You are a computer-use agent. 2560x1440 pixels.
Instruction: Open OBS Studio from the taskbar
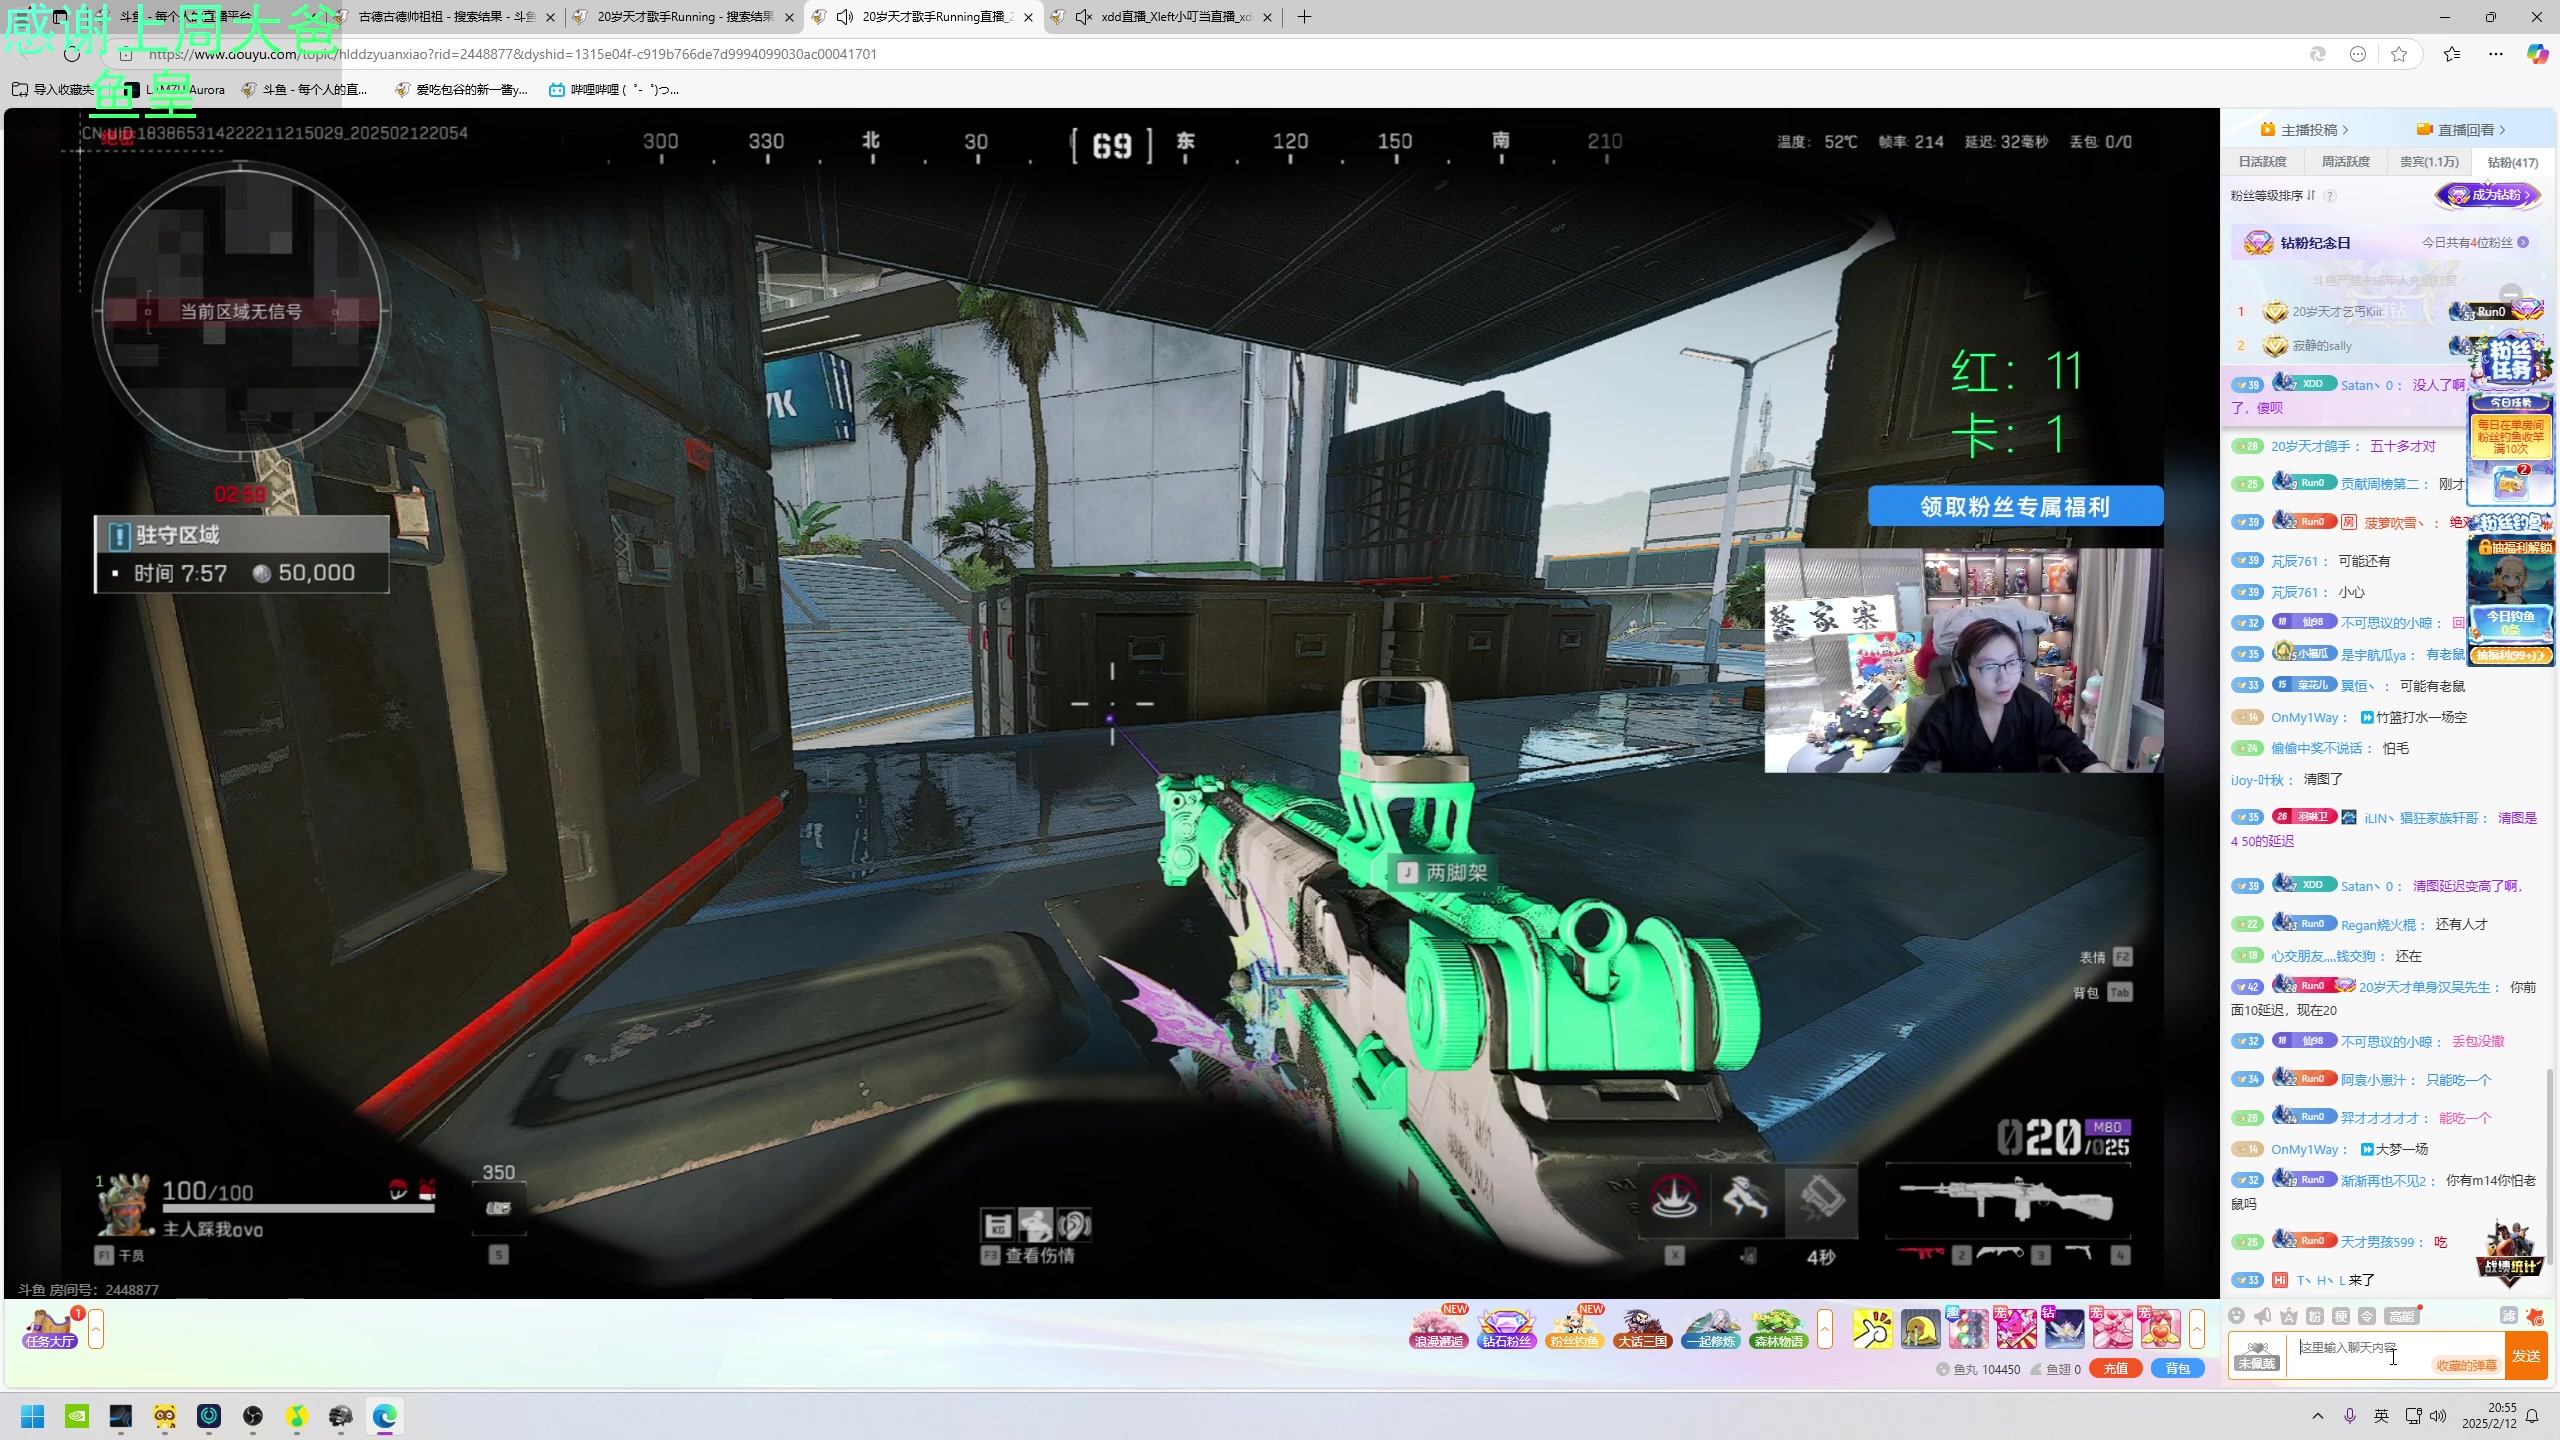click(253, 1416)
